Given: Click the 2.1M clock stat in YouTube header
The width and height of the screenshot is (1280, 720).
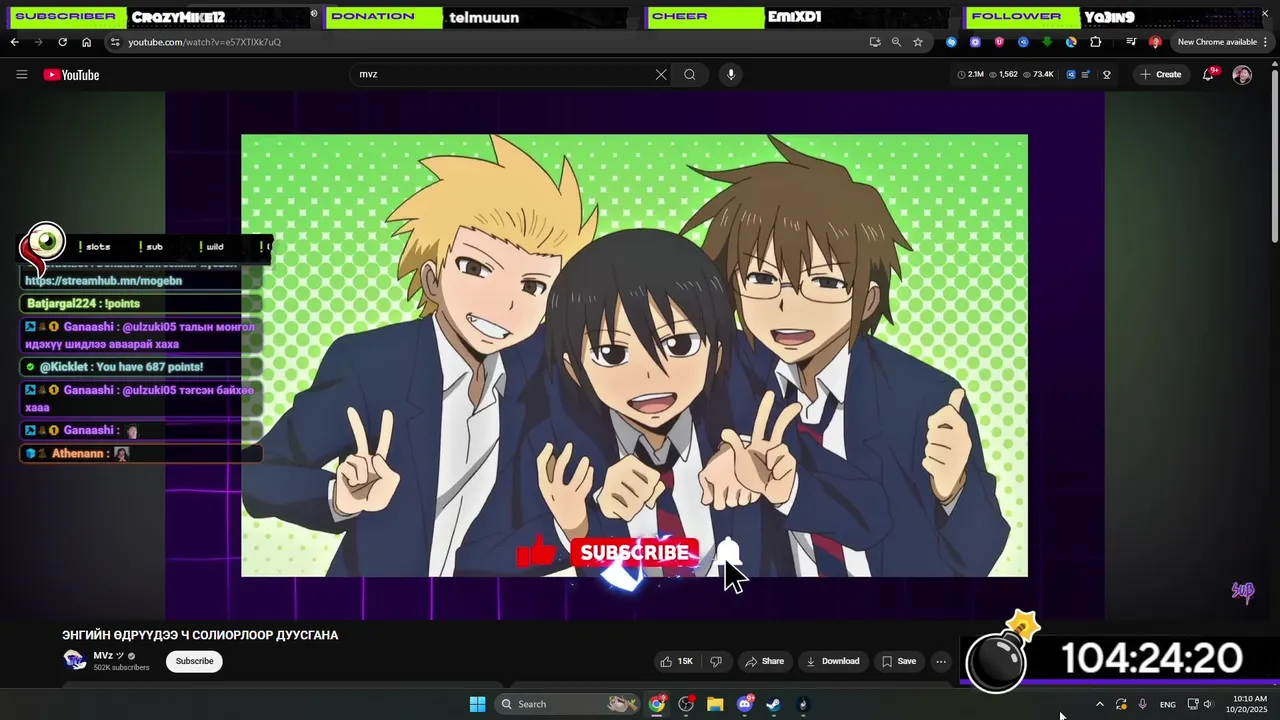Looking at the screenshot, I should pyautogui.click(x=971, y=74).
